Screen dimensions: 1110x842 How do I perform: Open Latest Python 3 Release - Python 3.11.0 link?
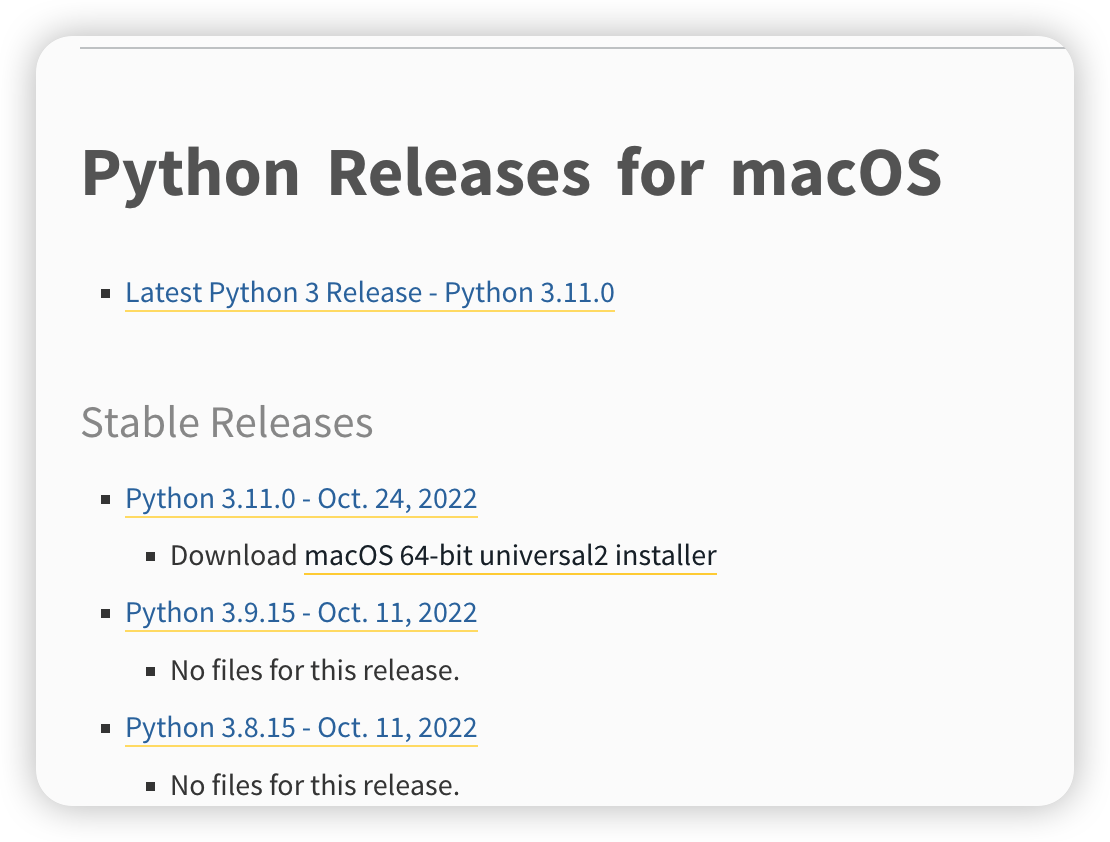[369, 293]
